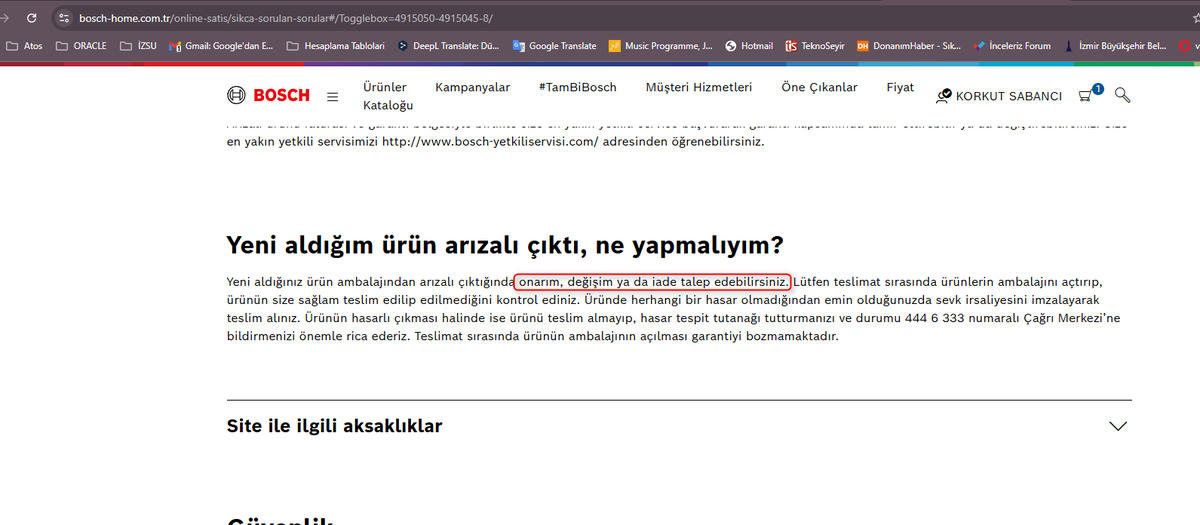Image resolution: width=1200 pixels, height=525 pixels.
Task: Open the Kampanyalar menu item
Action: [472, 87]
